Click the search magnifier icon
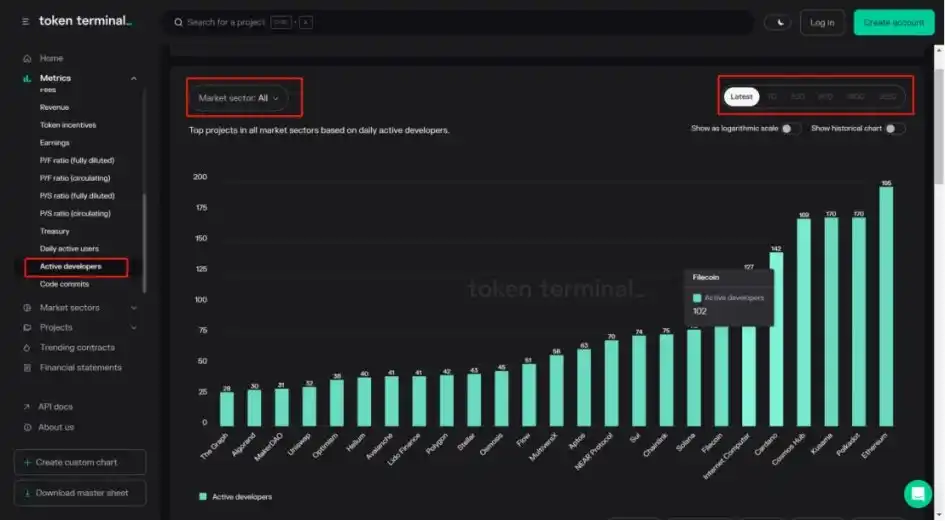 [178, 22]
